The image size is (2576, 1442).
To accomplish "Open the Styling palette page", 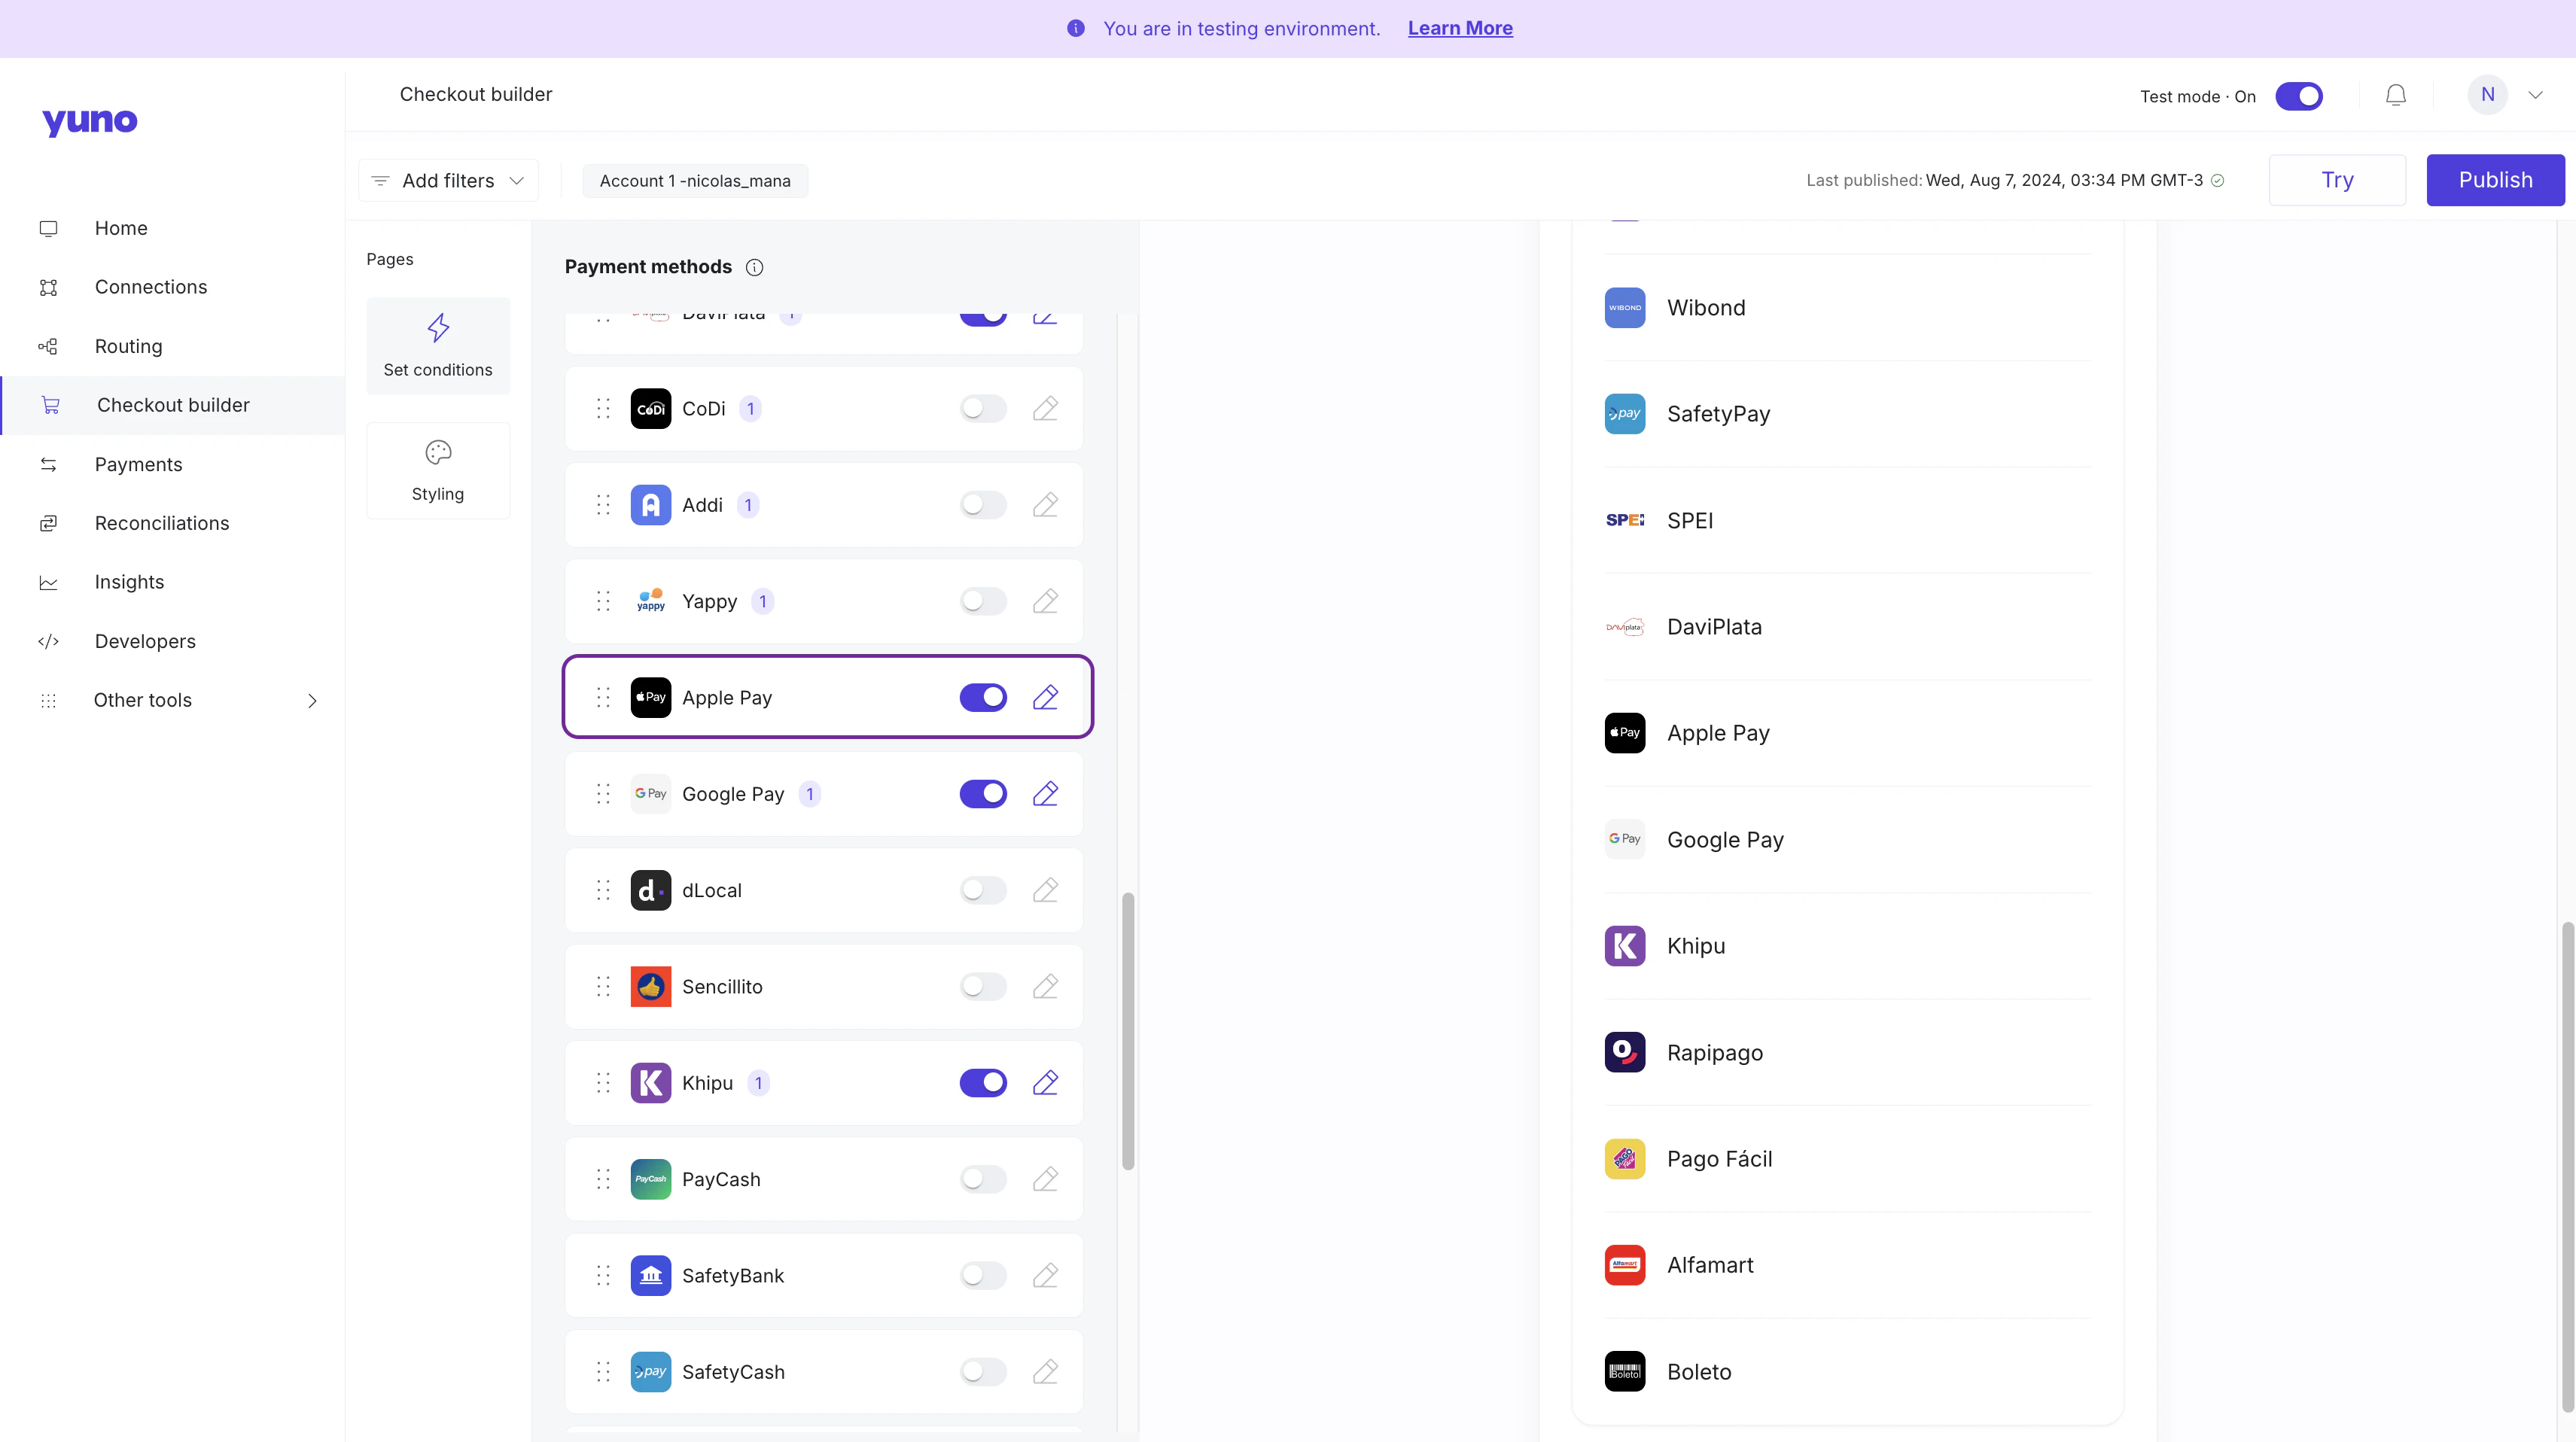I will pos(438,470).
